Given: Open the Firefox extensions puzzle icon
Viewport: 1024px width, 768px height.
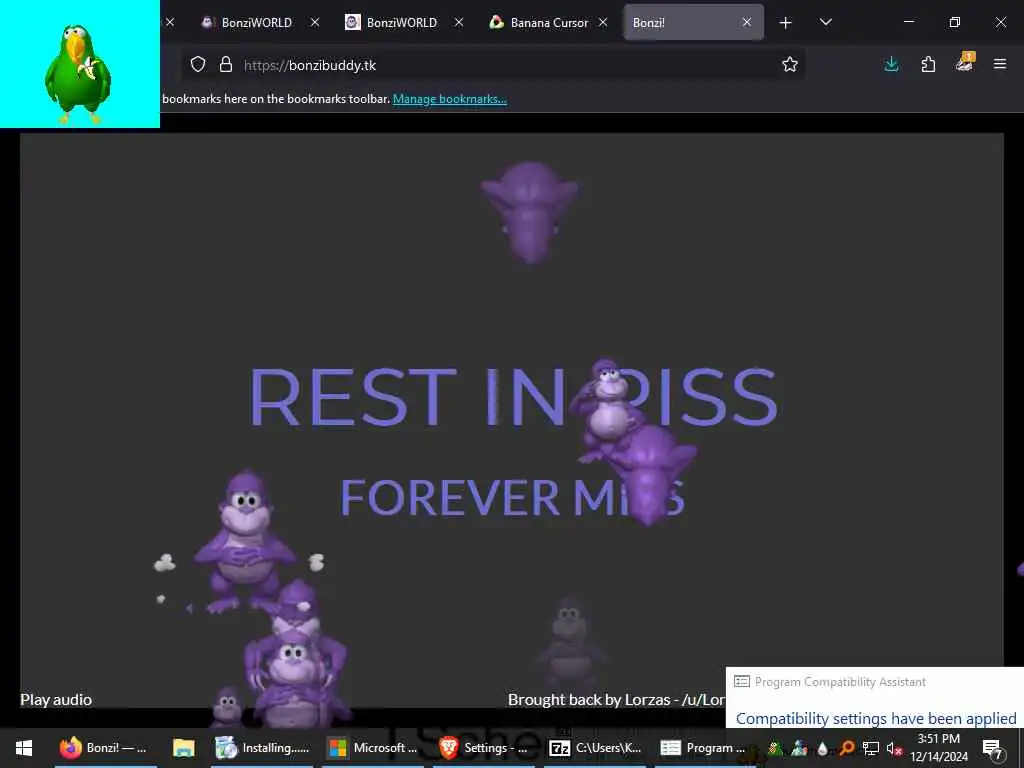Looking at the screenshot, I should [928, 64].
